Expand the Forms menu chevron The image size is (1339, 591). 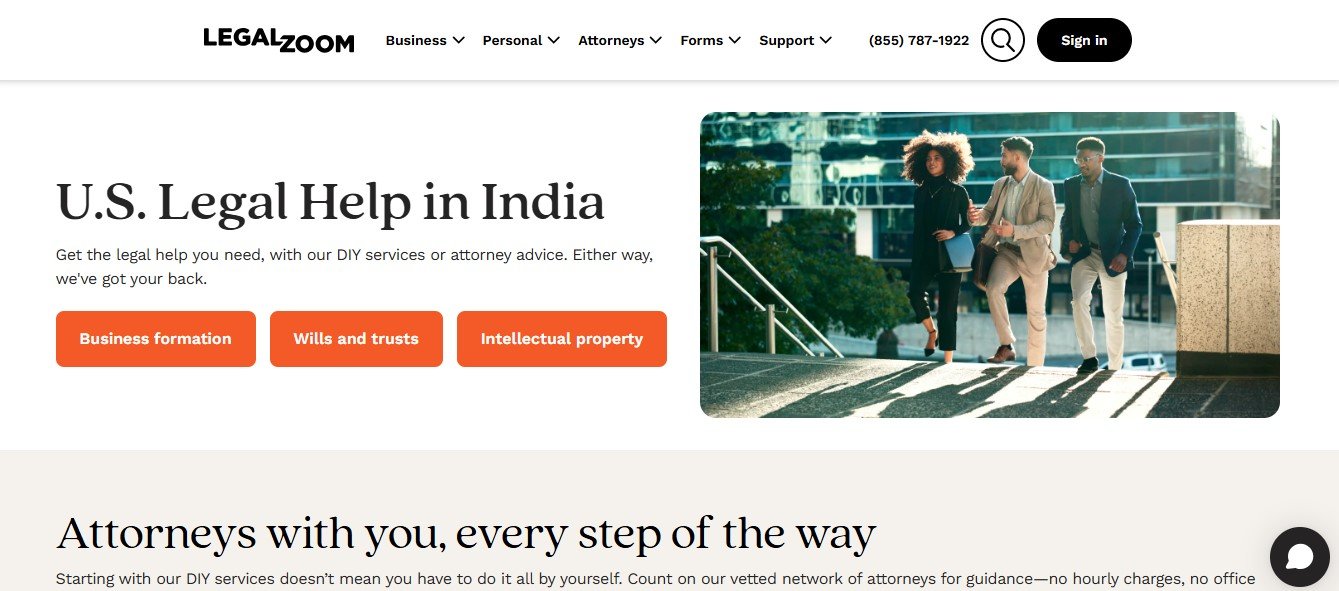[x=735, y=40]
